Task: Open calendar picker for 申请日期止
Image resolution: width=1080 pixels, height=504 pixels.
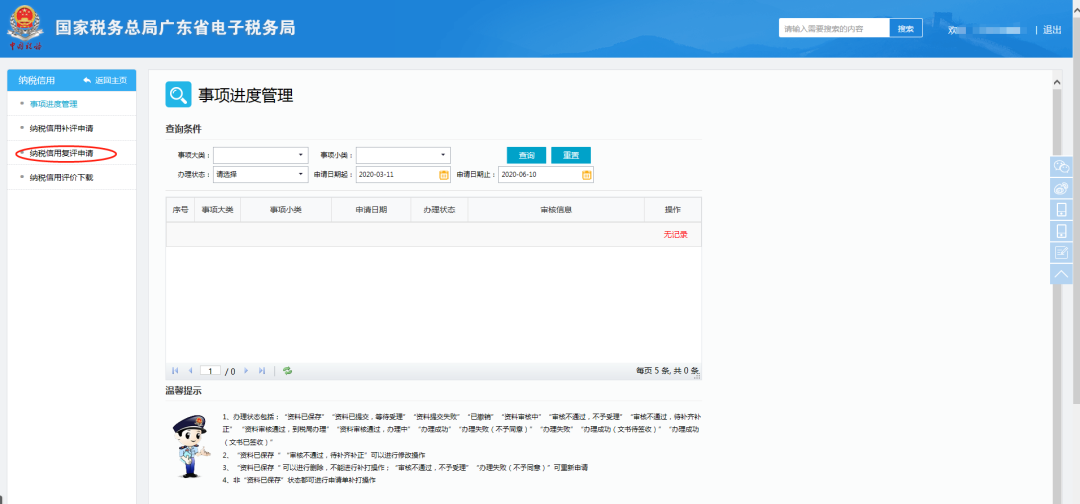Action: 587,174
